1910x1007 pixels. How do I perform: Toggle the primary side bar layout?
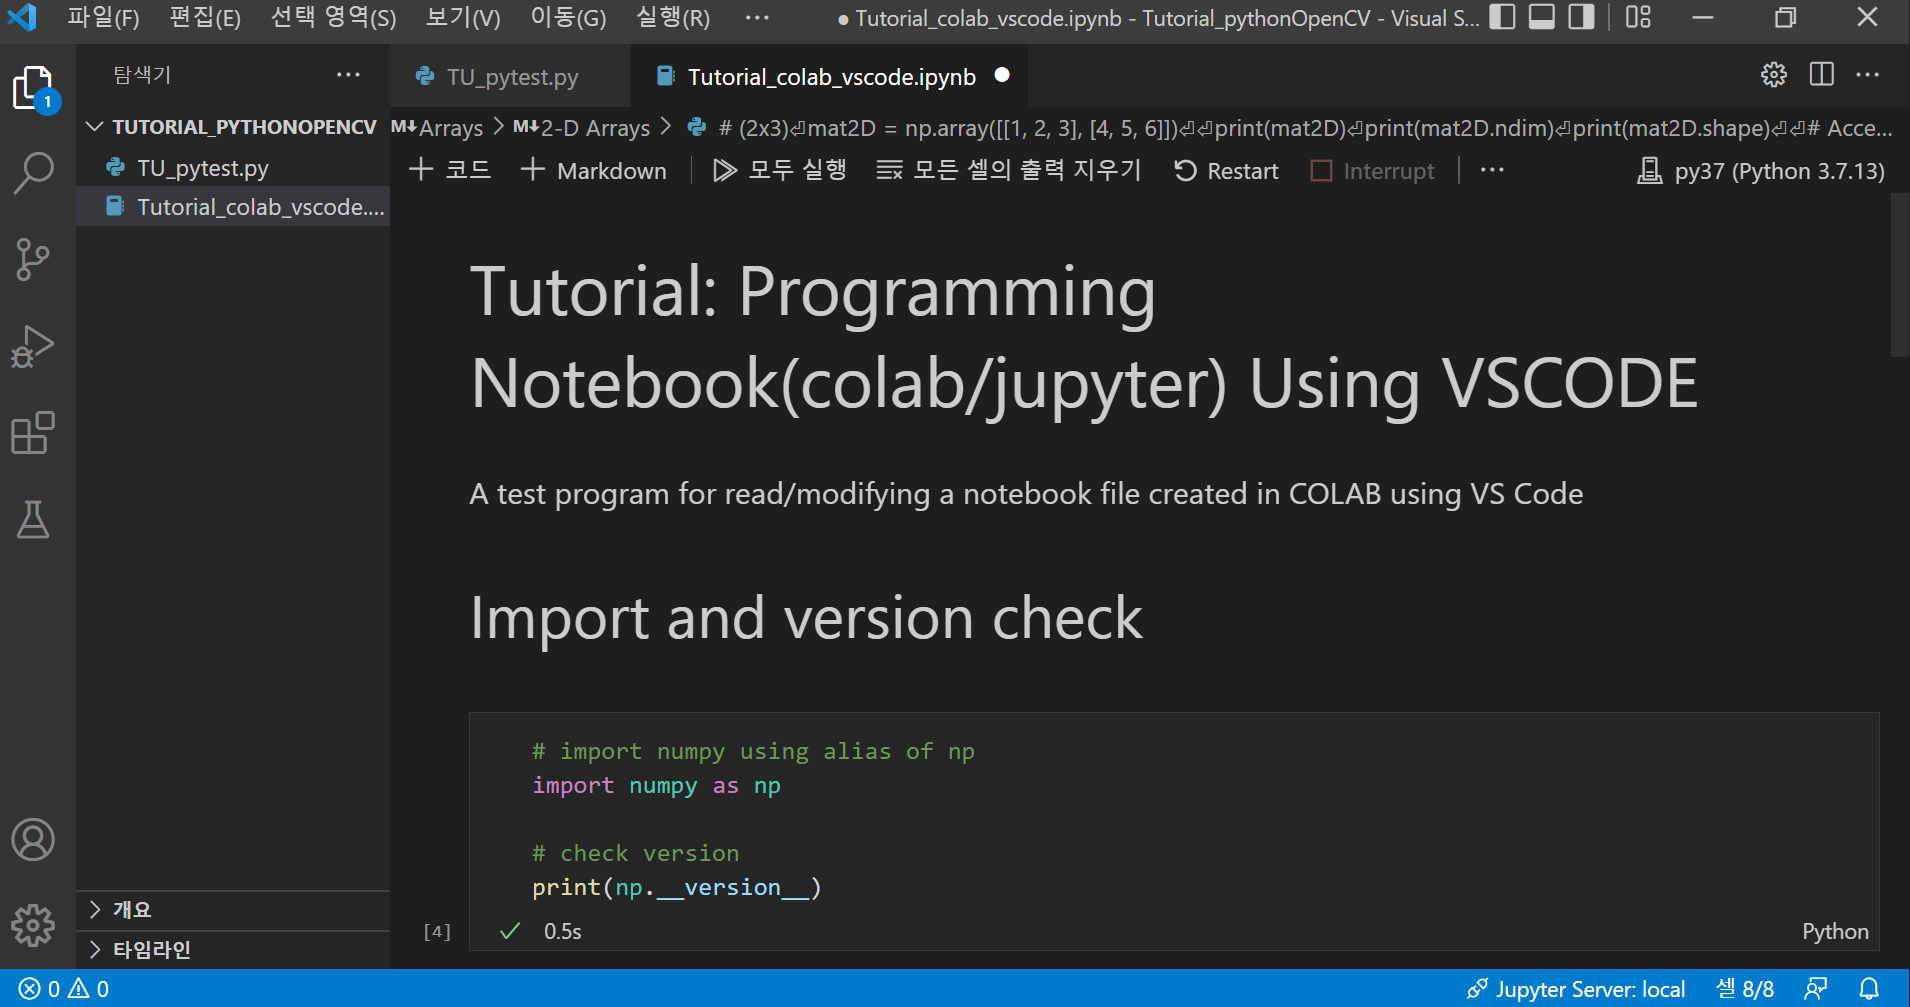[1502, 17]
